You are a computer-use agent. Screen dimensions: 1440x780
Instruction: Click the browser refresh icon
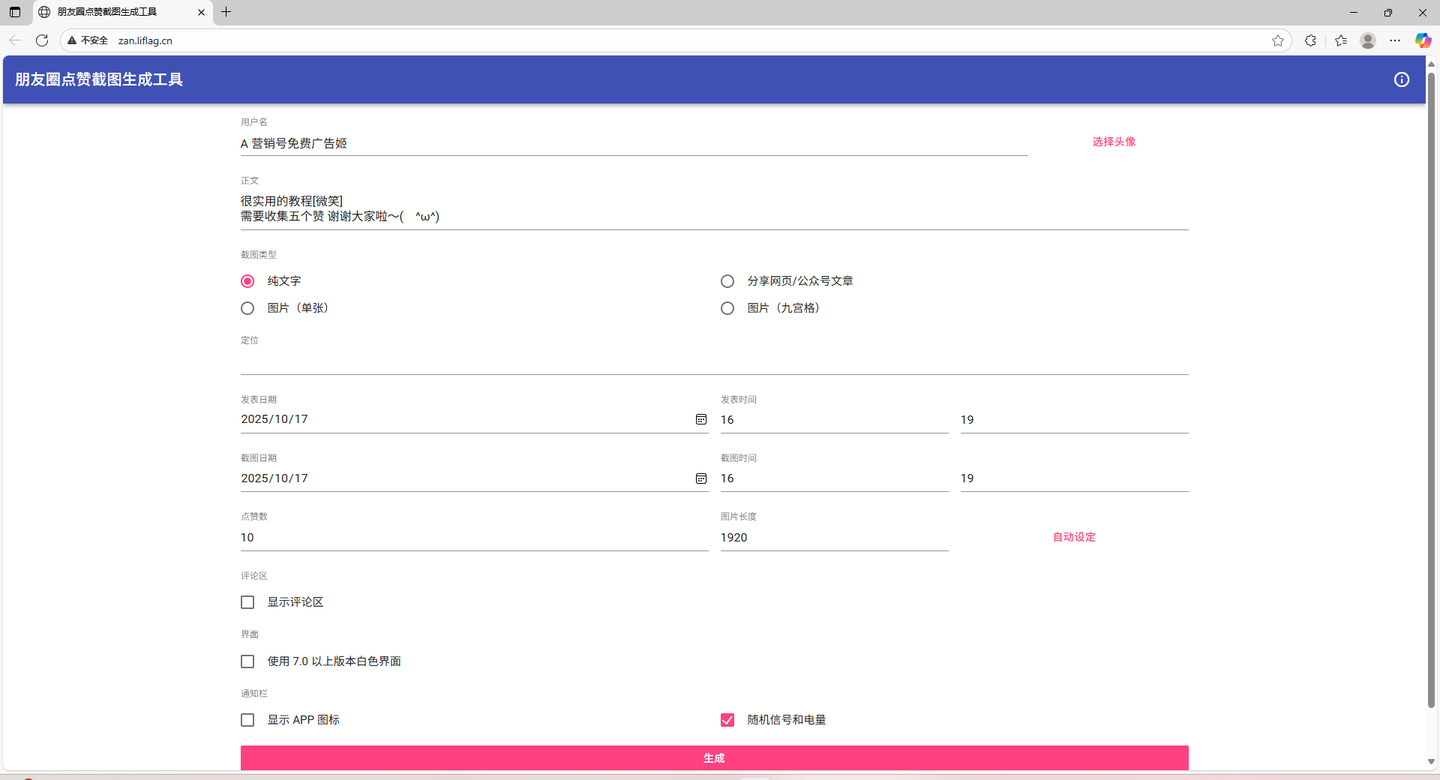42,40
